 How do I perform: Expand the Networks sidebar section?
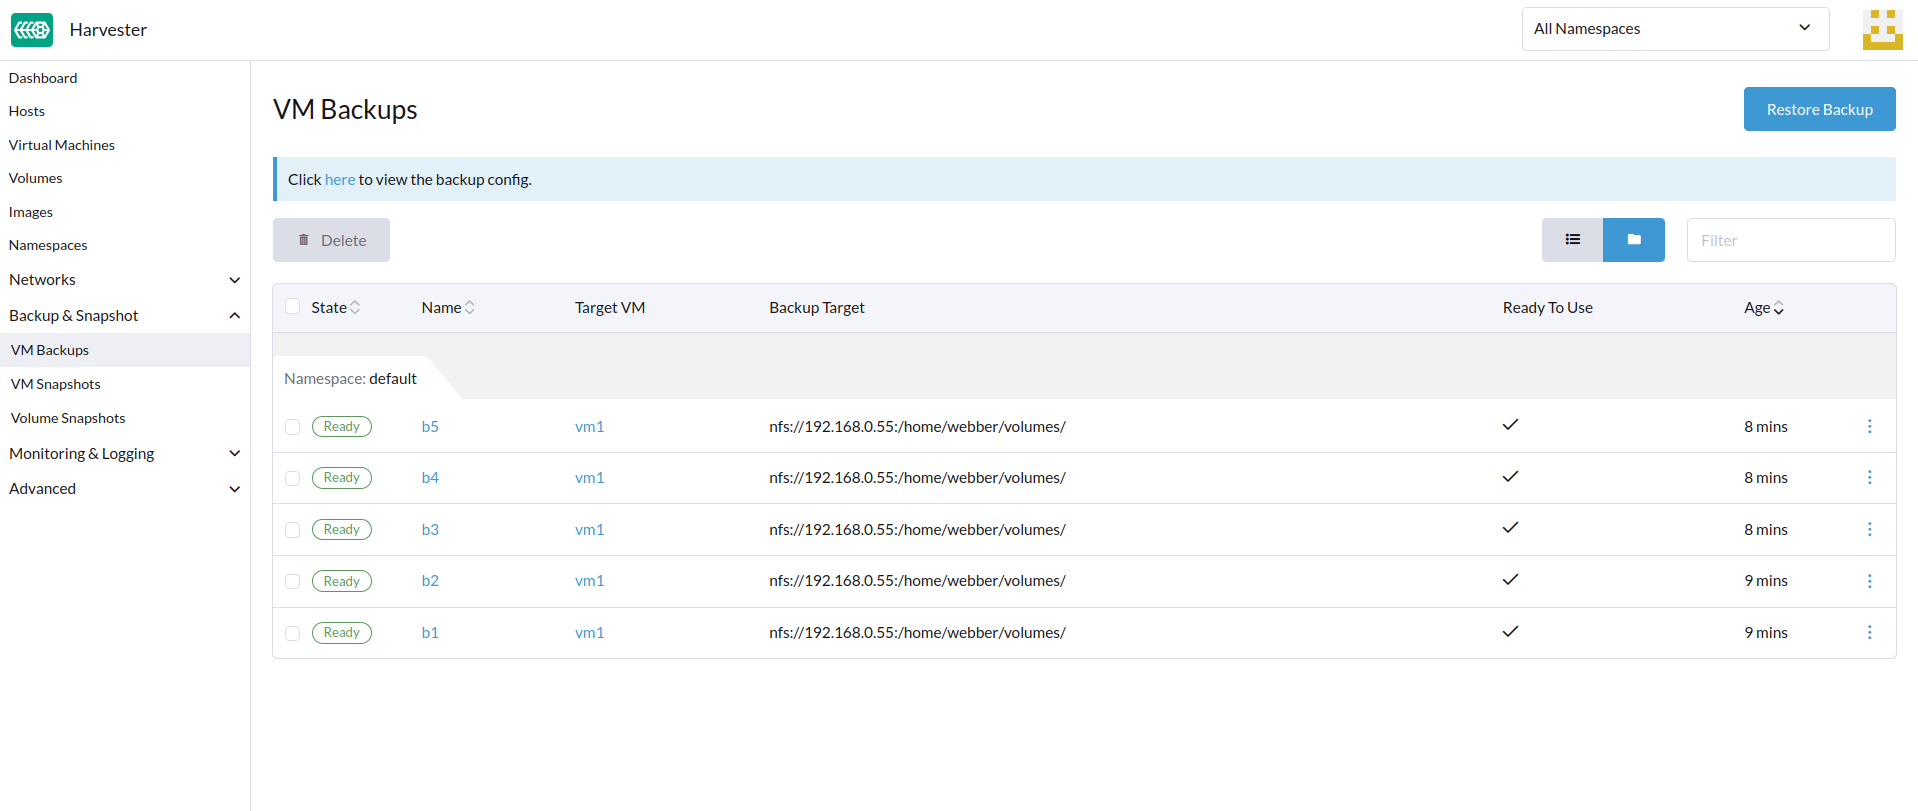click(x=124, y=280)
